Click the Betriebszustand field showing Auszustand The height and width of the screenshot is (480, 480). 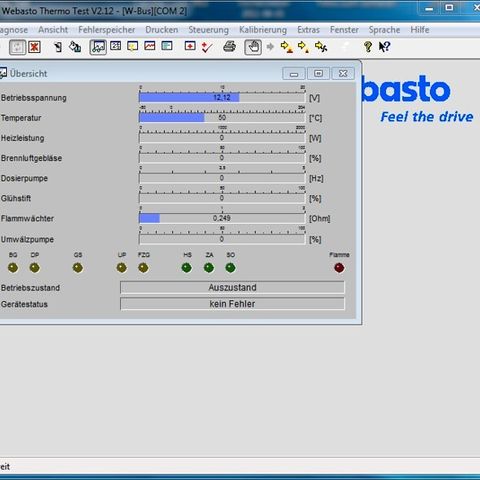[232, 287]
